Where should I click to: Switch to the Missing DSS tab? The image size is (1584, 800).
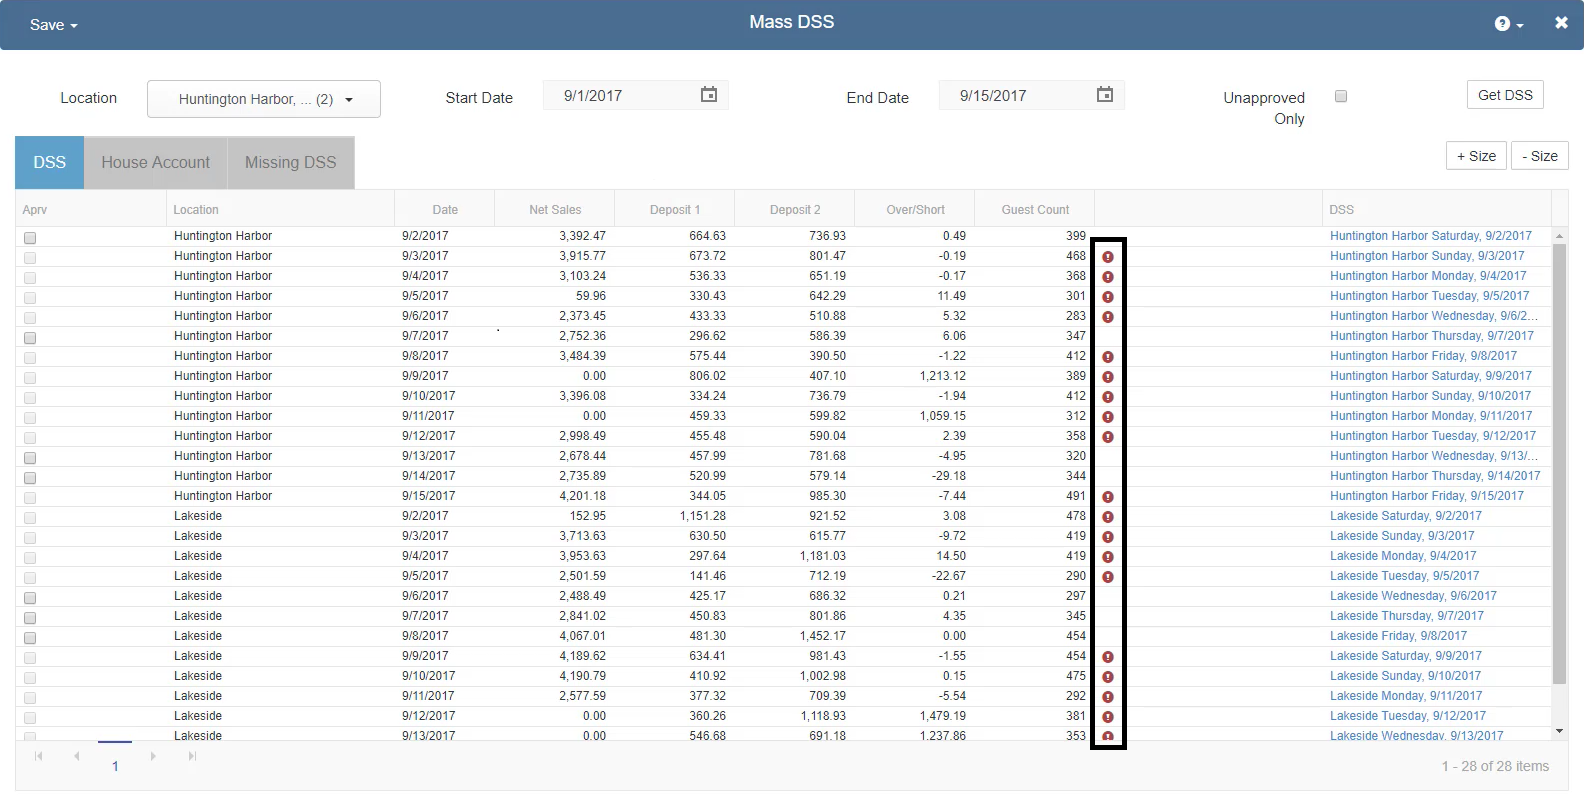[x=290, y=162]
